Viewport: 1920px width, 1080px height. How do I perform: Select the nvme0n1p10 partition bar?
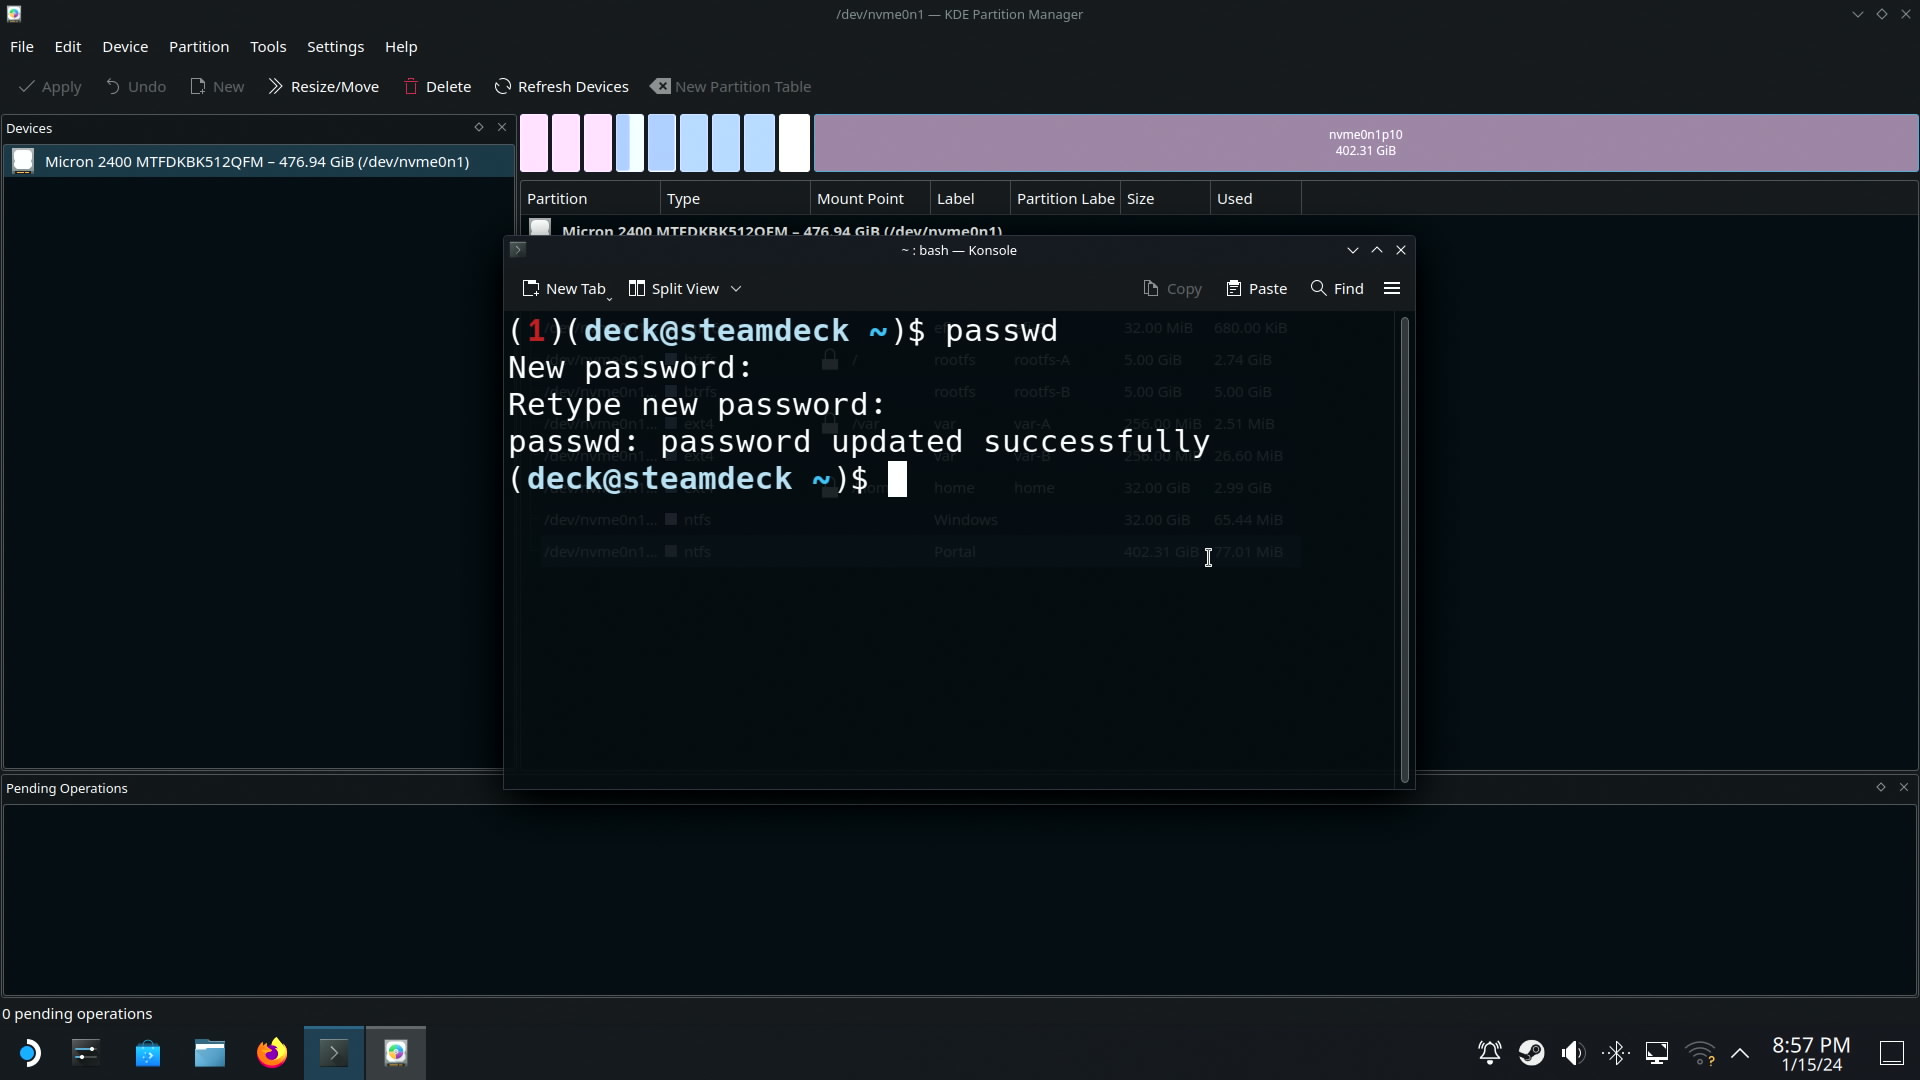coord(1365,143)
